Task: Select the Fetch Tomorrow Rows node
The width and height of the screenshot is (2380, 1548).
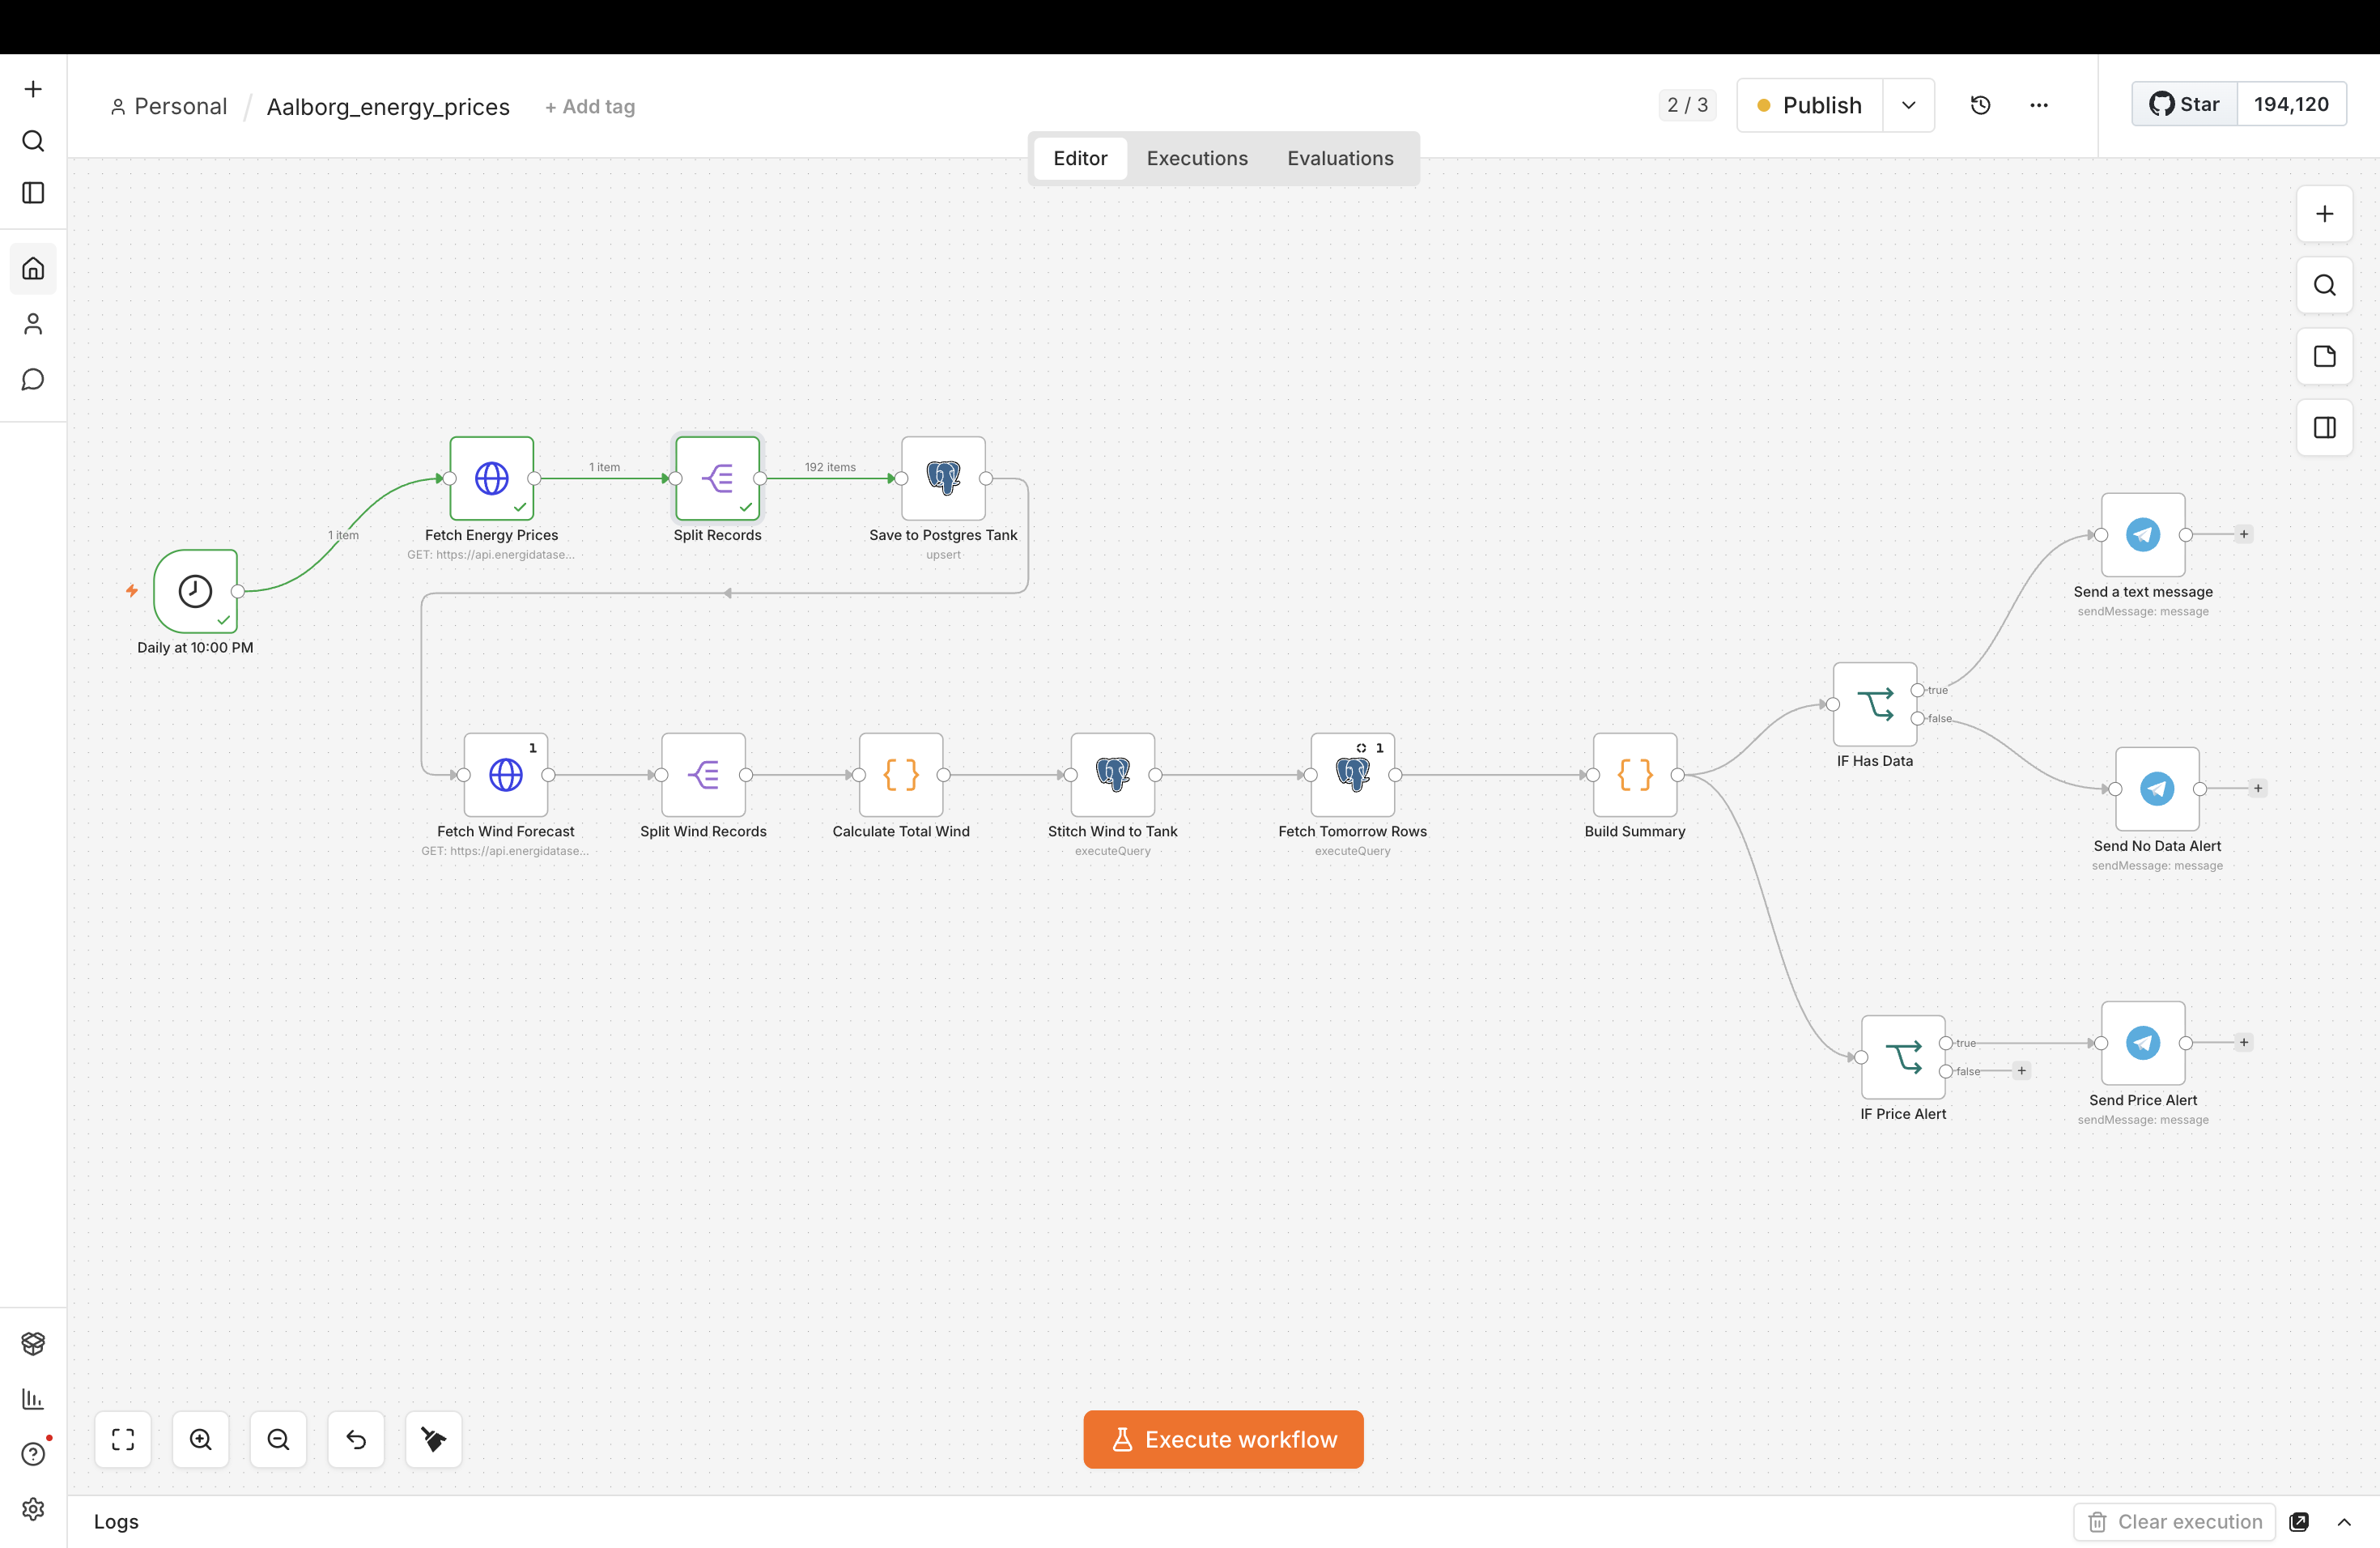Action: pos(1353,775)
